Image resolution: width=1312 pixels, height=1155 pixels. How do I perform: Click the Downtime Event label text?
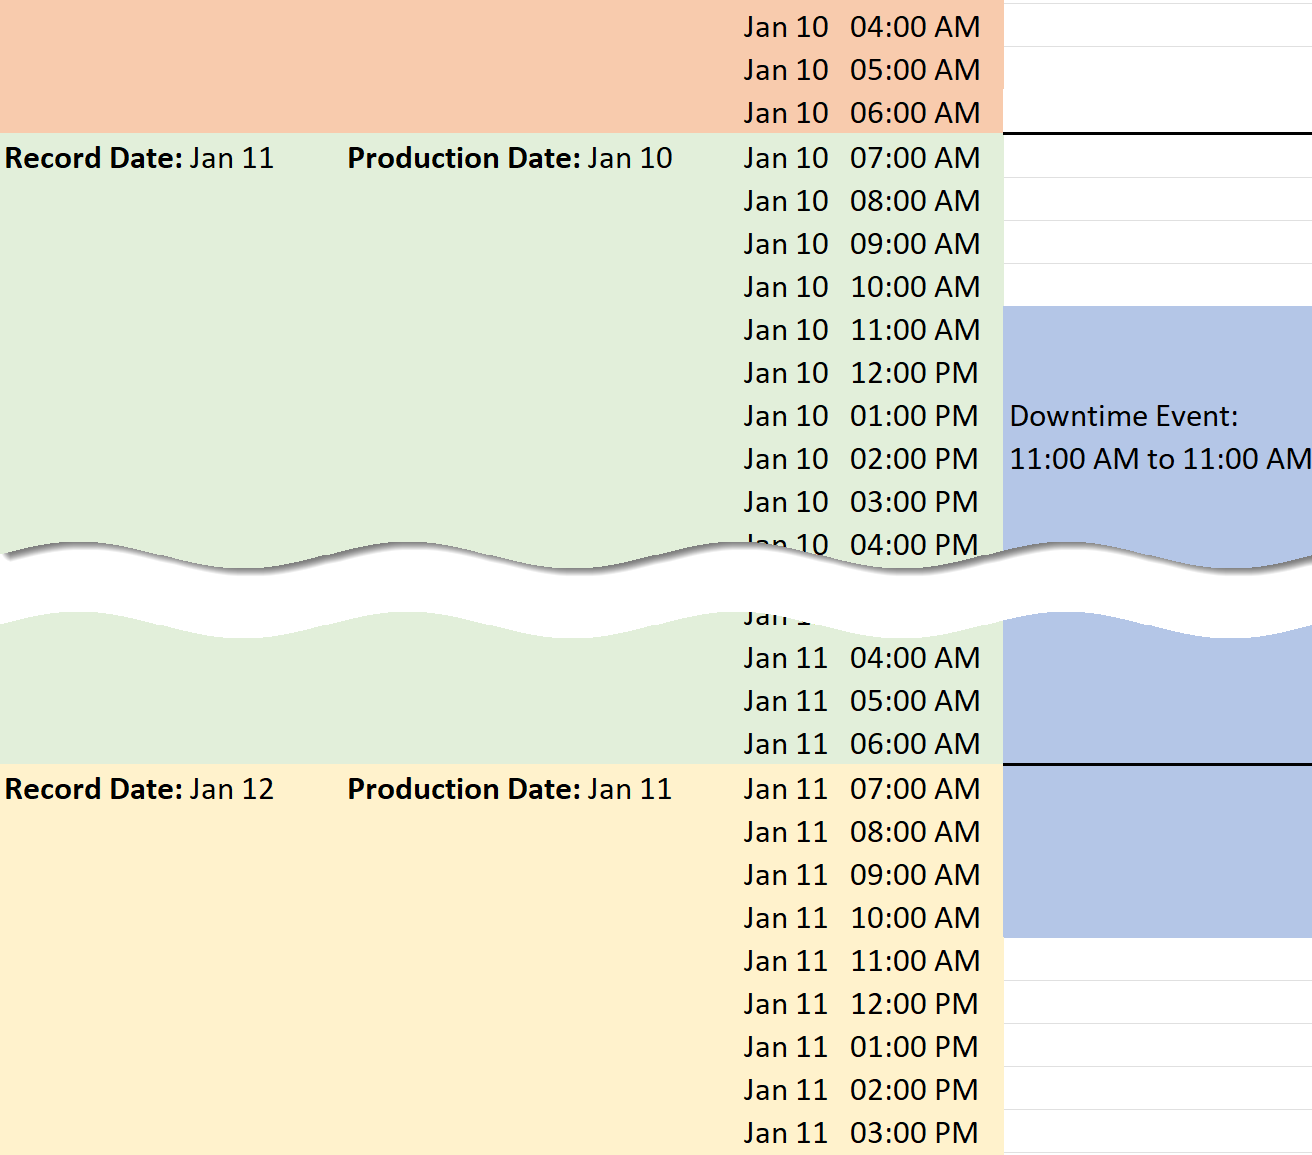[1123, 416]
